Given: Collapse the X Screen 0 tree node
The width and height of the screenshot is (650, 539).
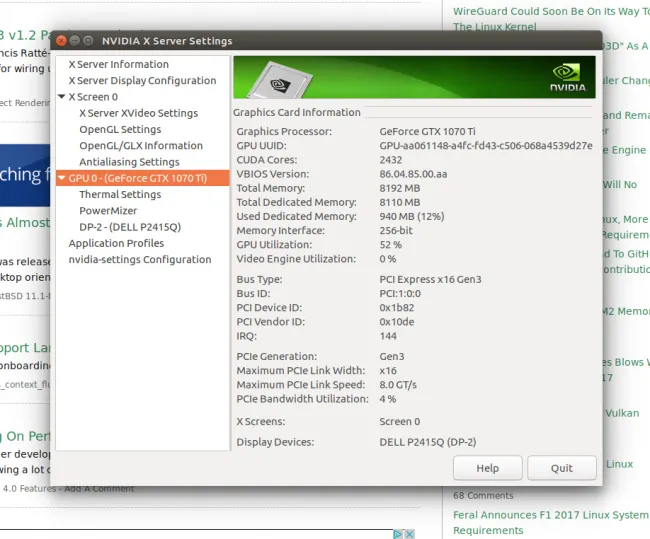Looking at the screenshot, I should (62, 97).
